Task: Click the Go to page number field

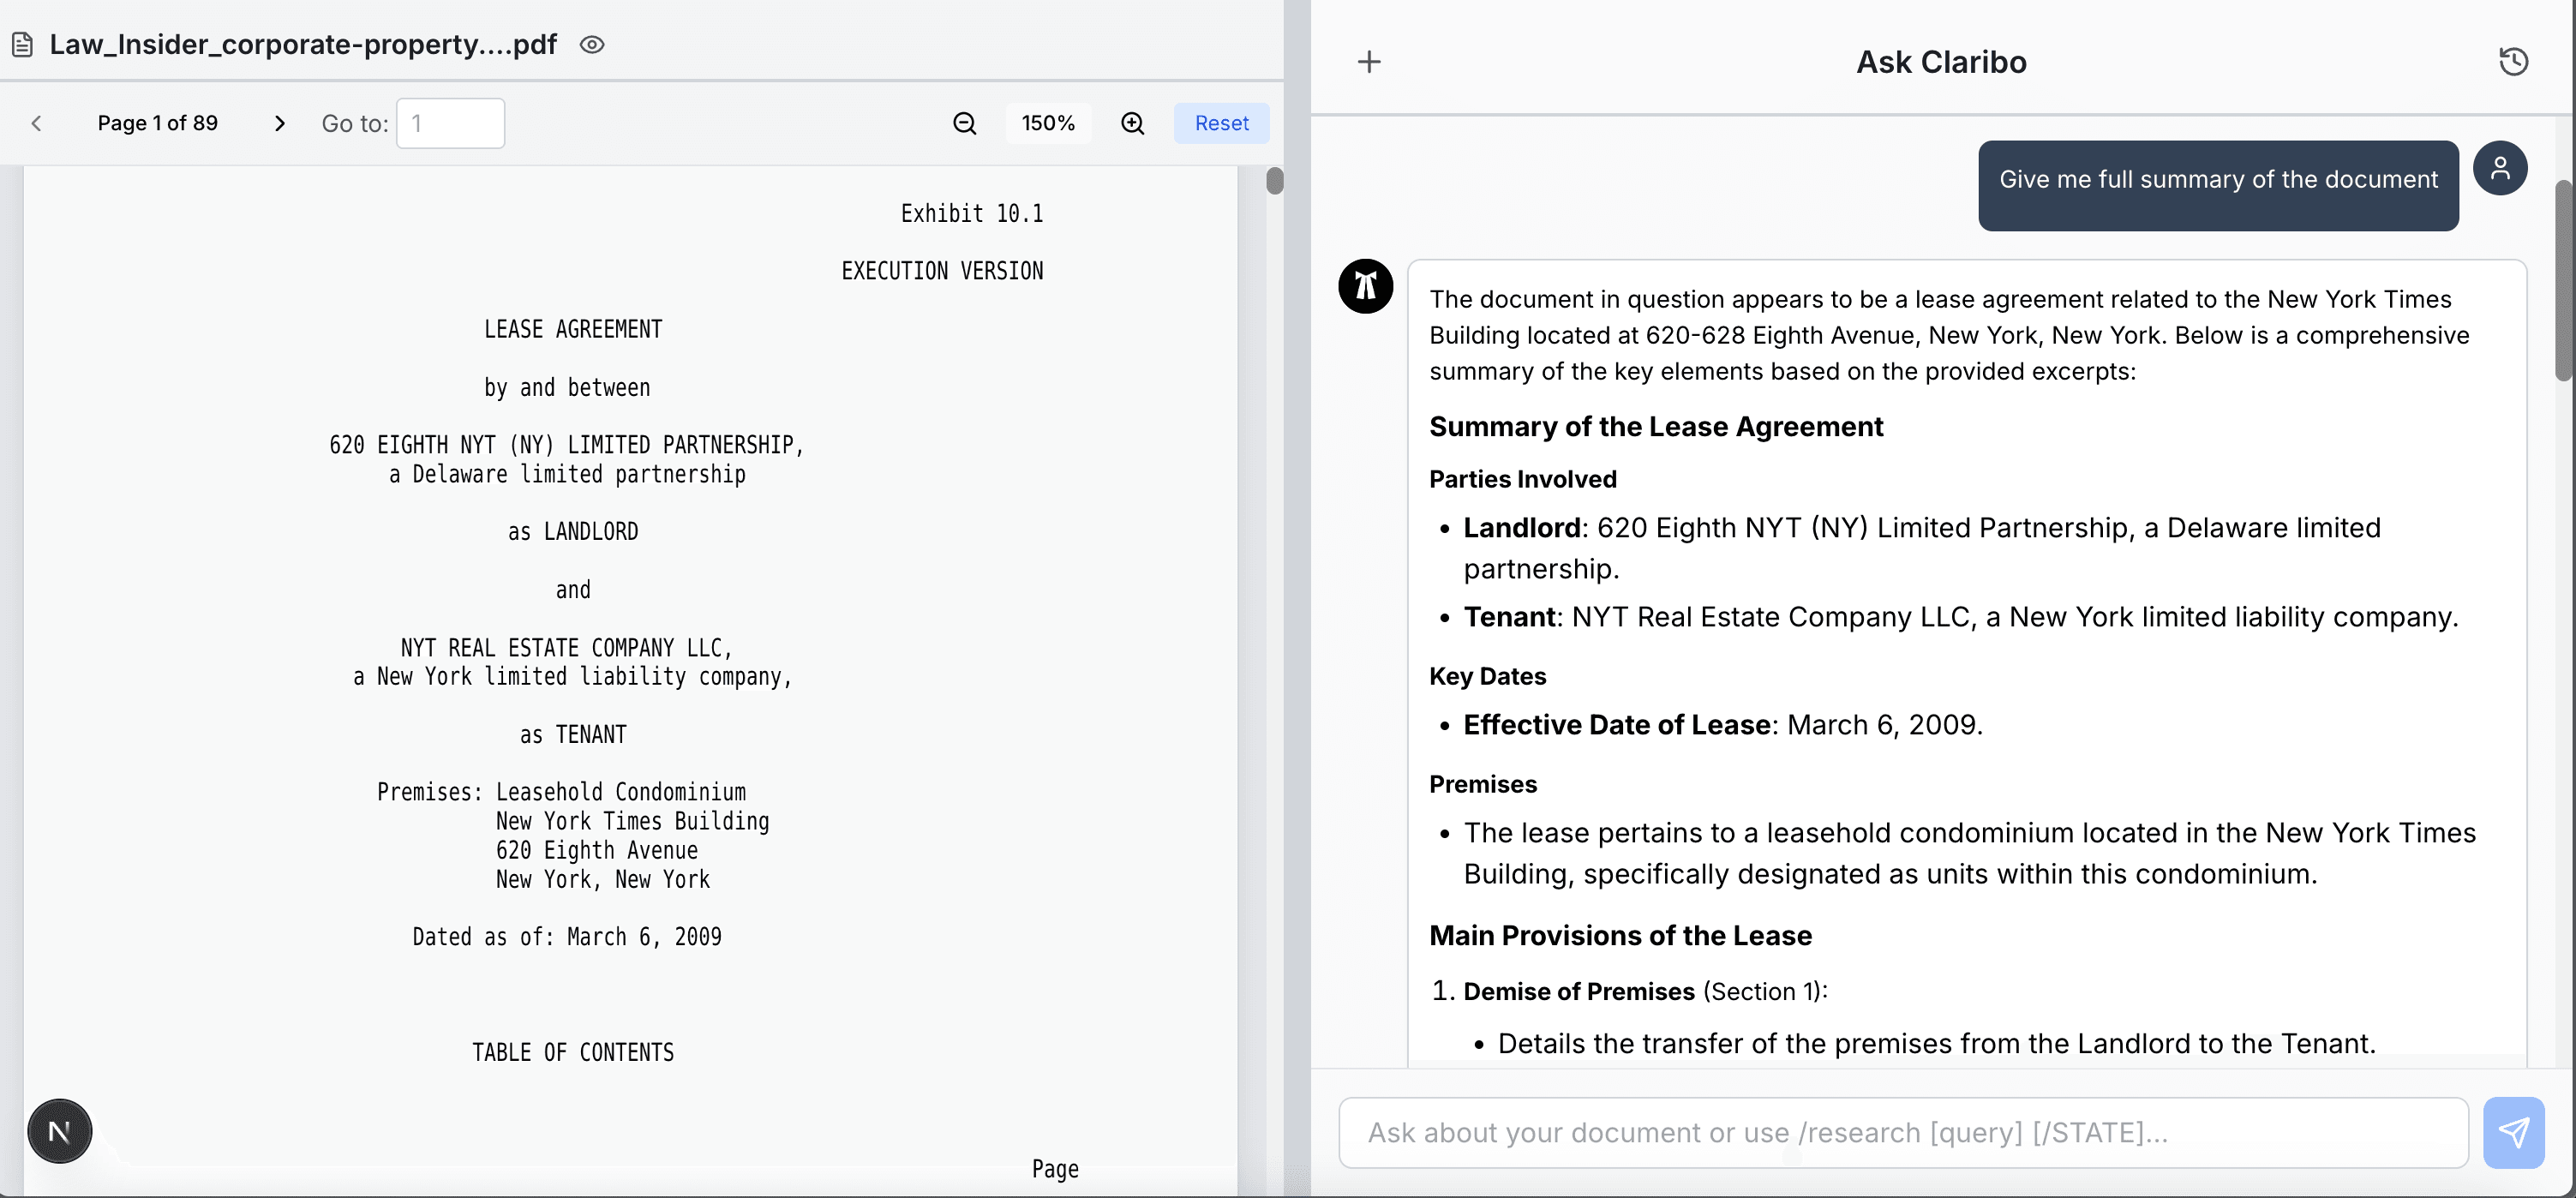Action: coord(450,123)
